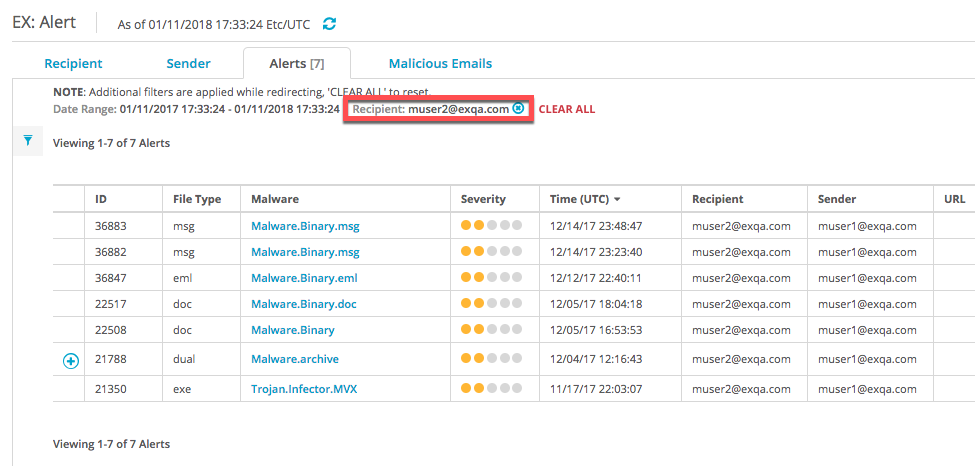Open Malware.Binary.msg link for alert 36882

click(x=305, y=253)
